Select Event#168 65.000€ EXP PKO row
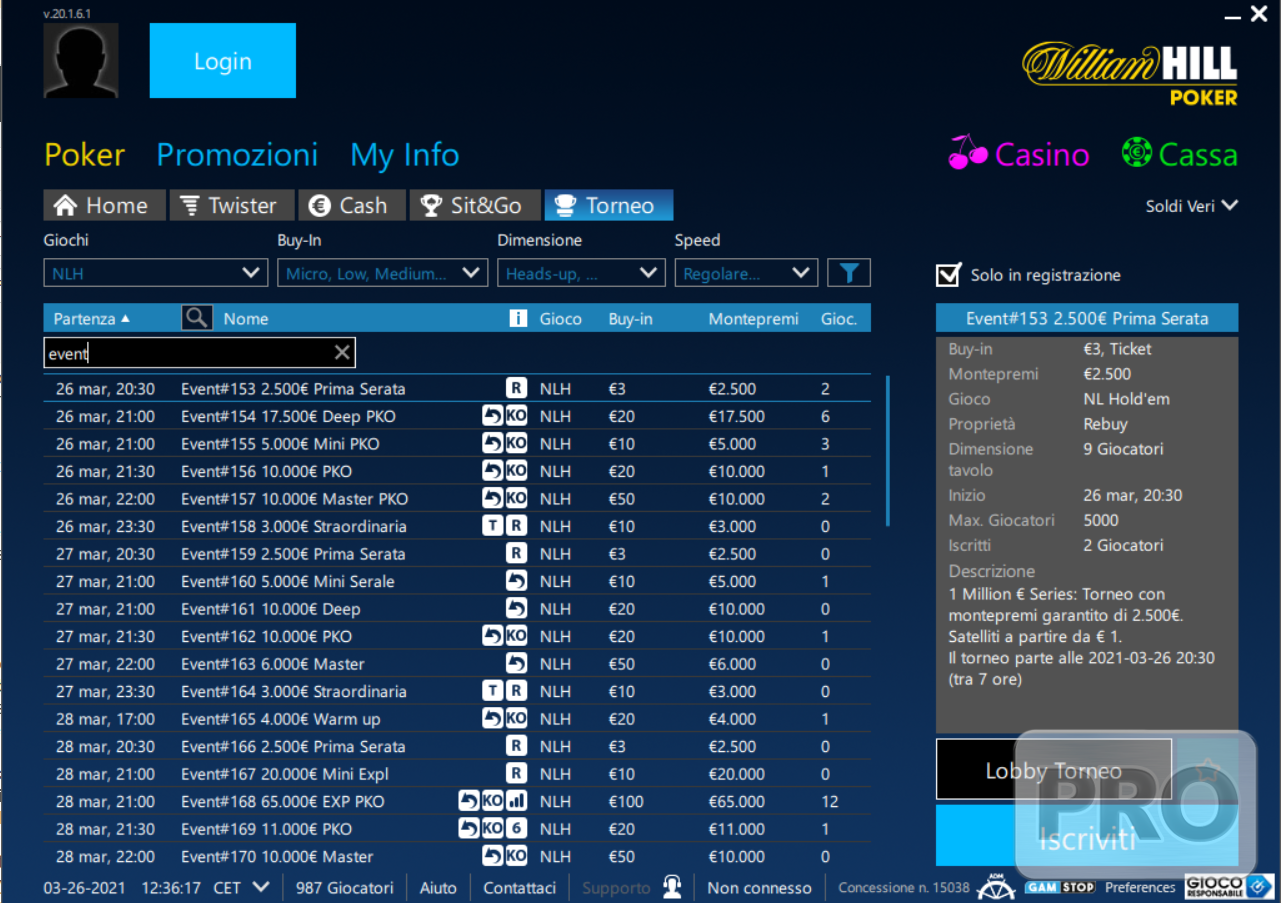The height and width of the screenshot is (903, 1281). coord(282,801)
